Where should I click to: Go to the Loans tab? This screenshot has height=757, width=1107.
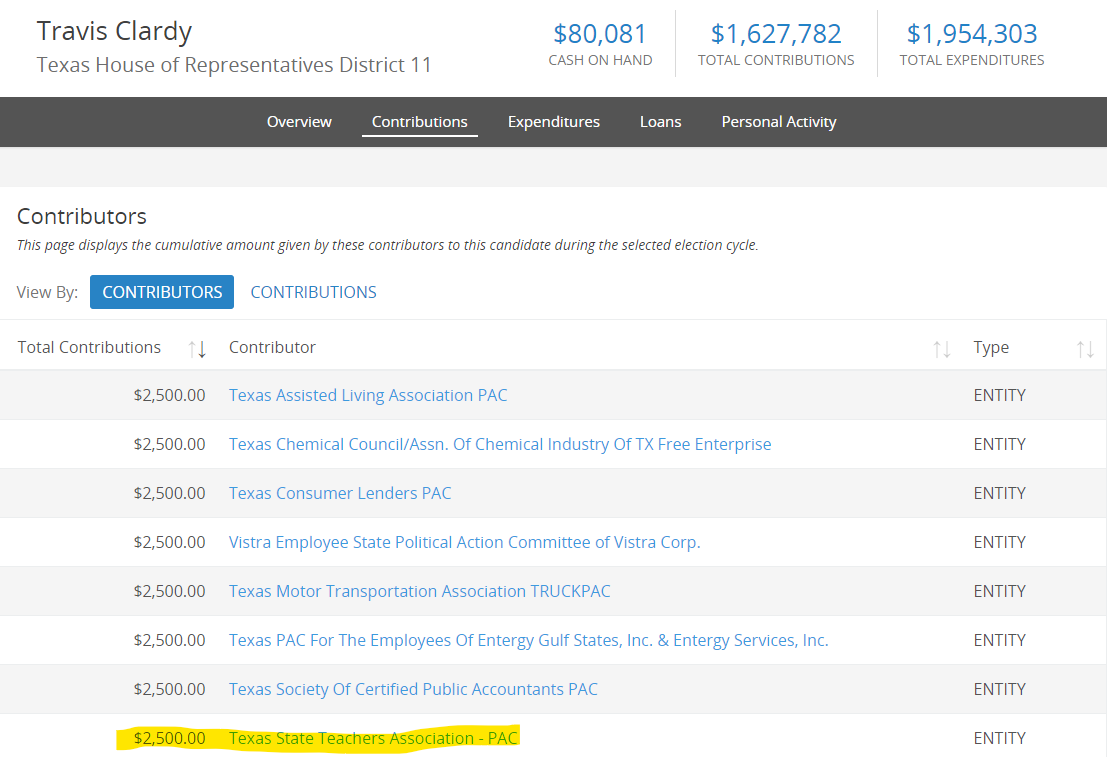[x=661, y=121]
